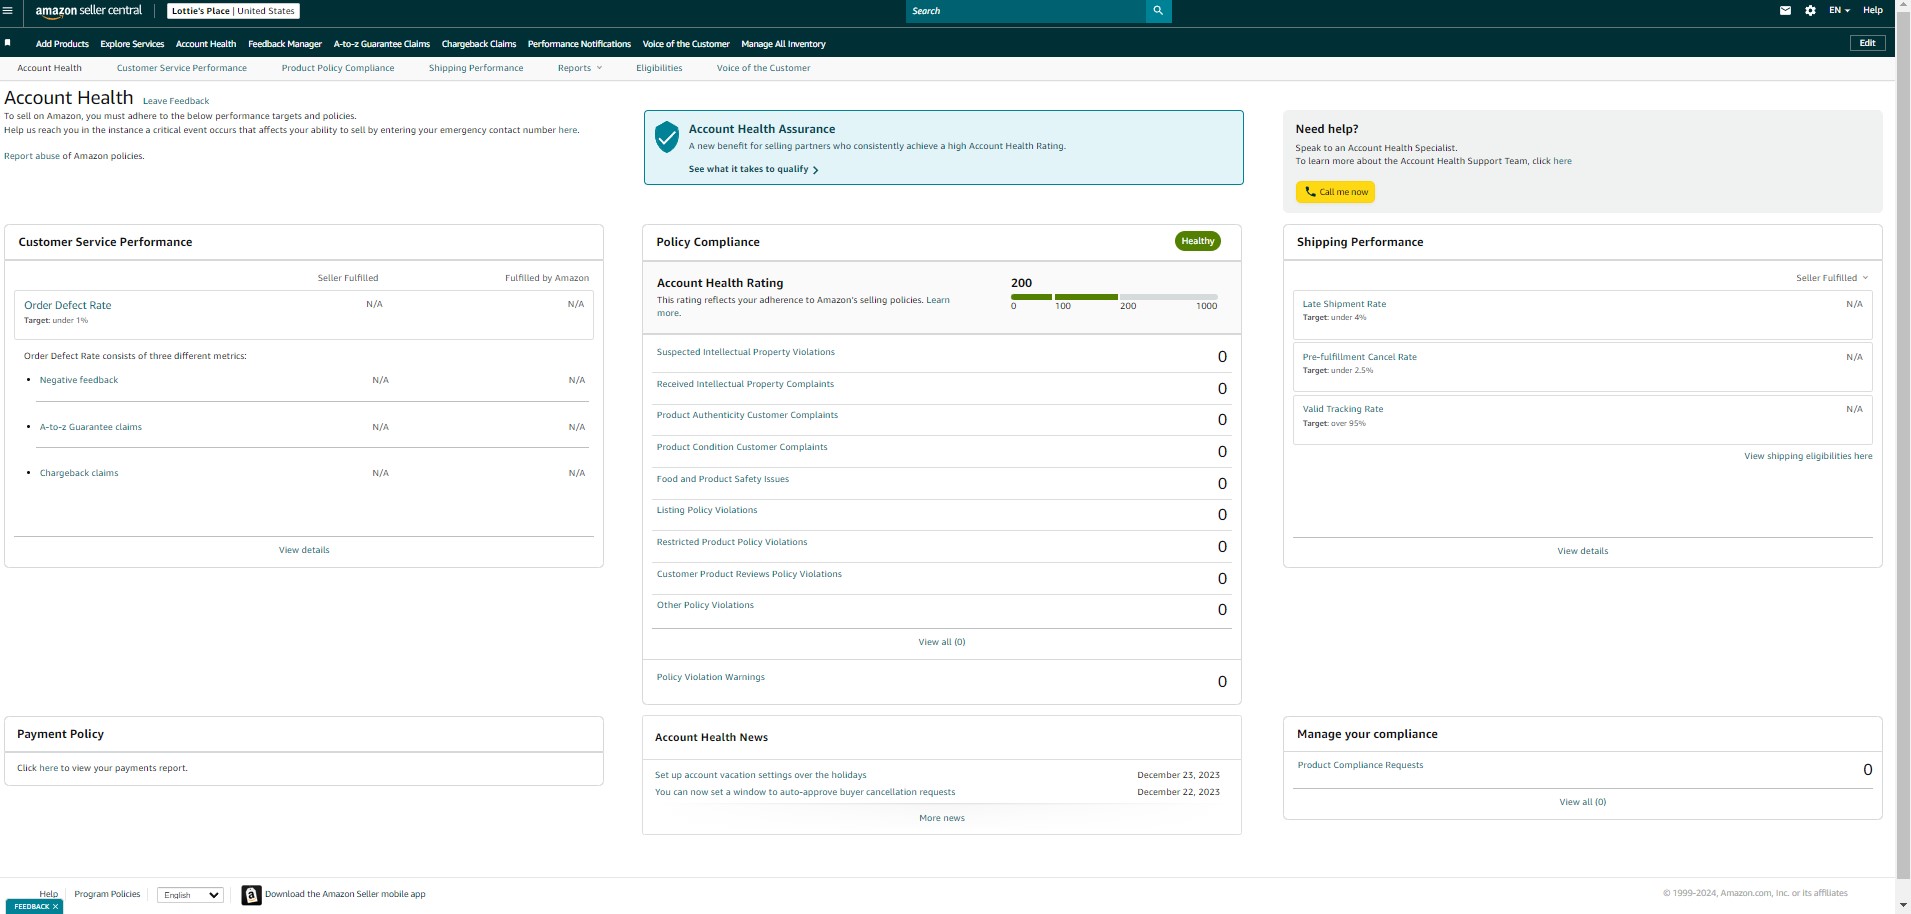The height and width of the screenshot is (914, 1911).
Task: Open Manage All Inventory shortcut
Action: coord(783,44)
